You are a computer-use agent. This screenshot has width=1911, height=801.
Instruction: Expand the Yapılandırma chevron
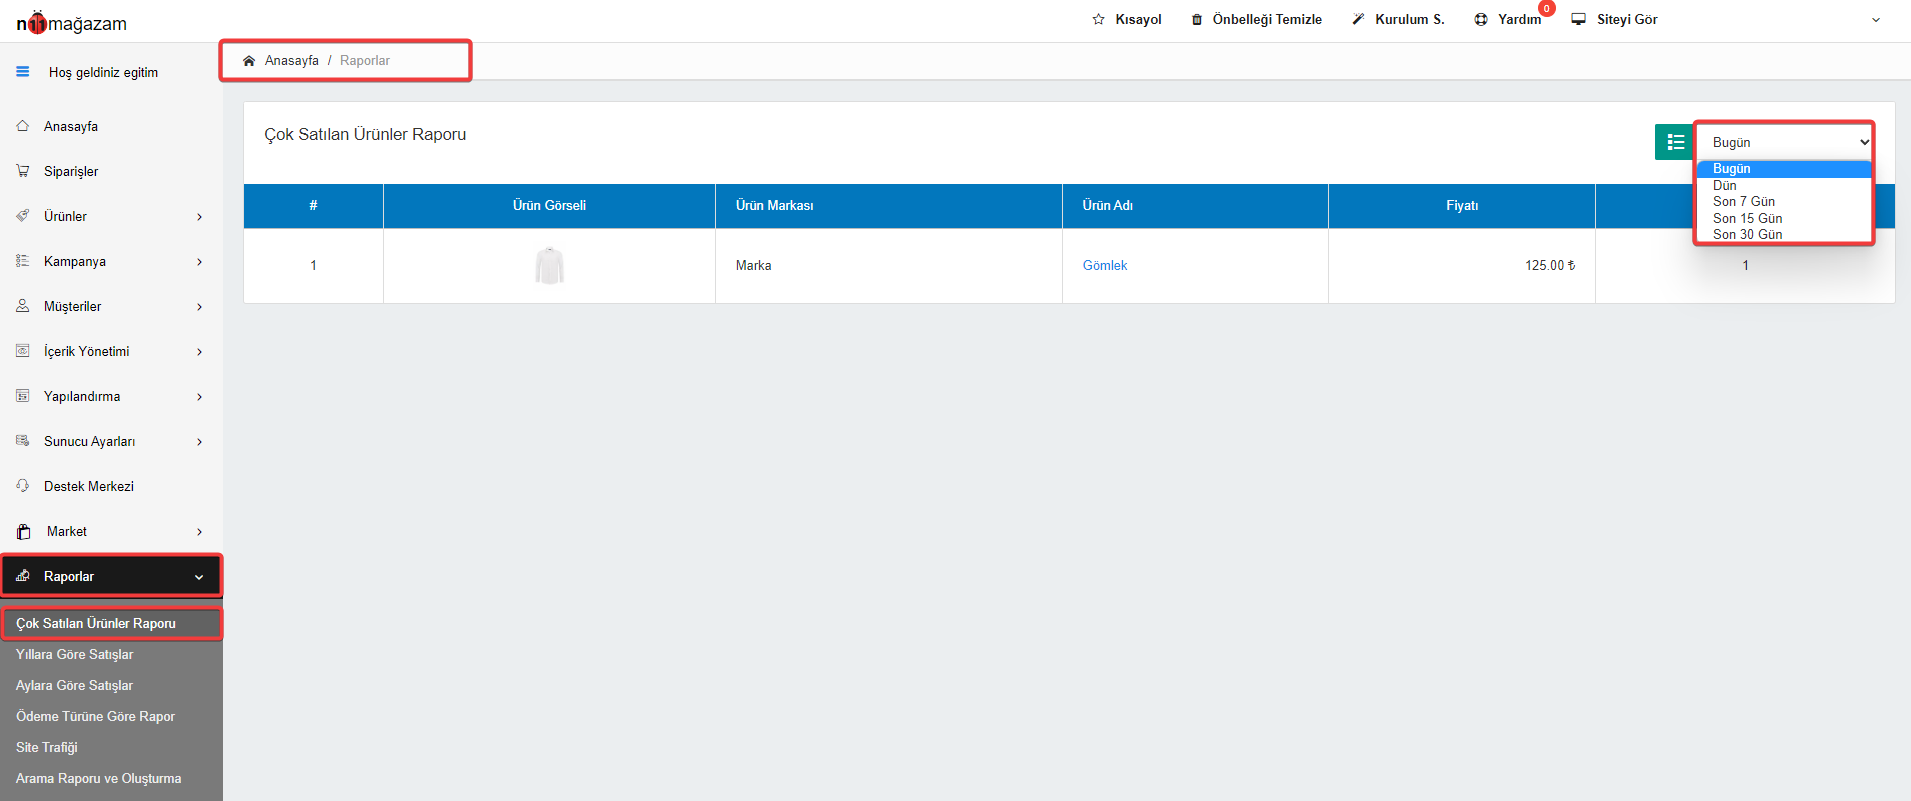click(x=200, y=397)
